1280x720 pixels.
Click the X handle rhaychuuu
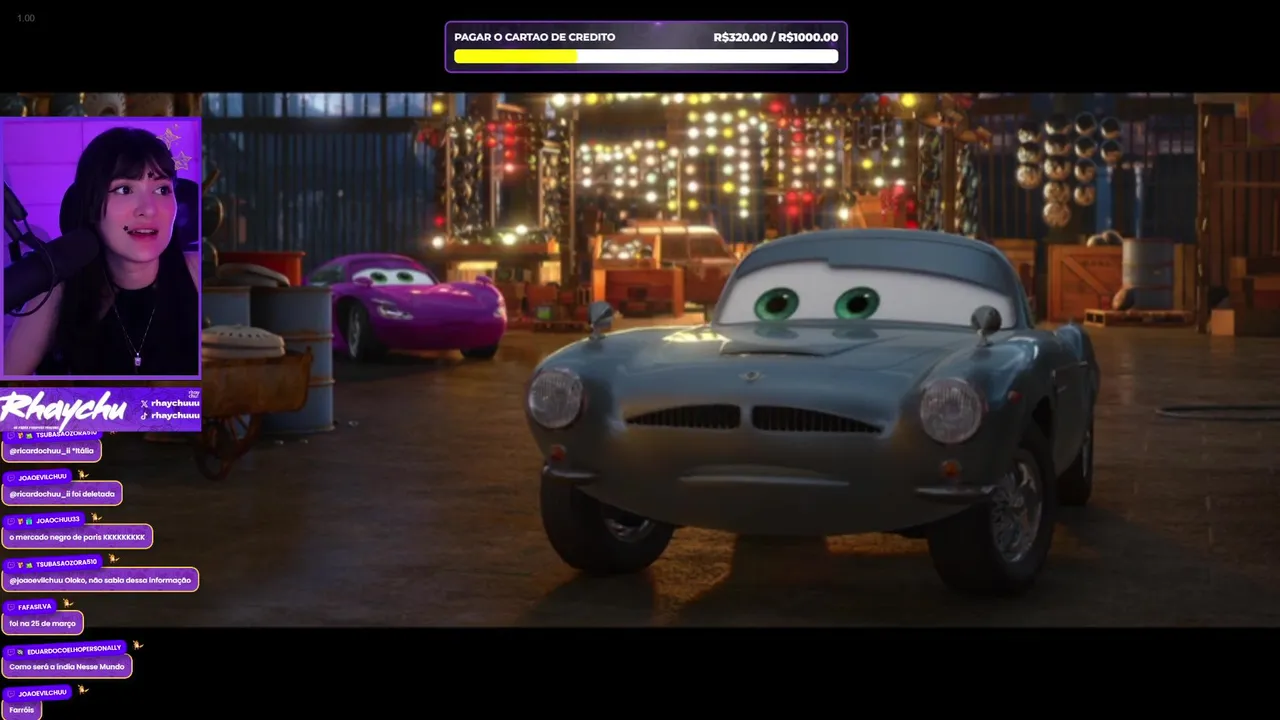170,403
